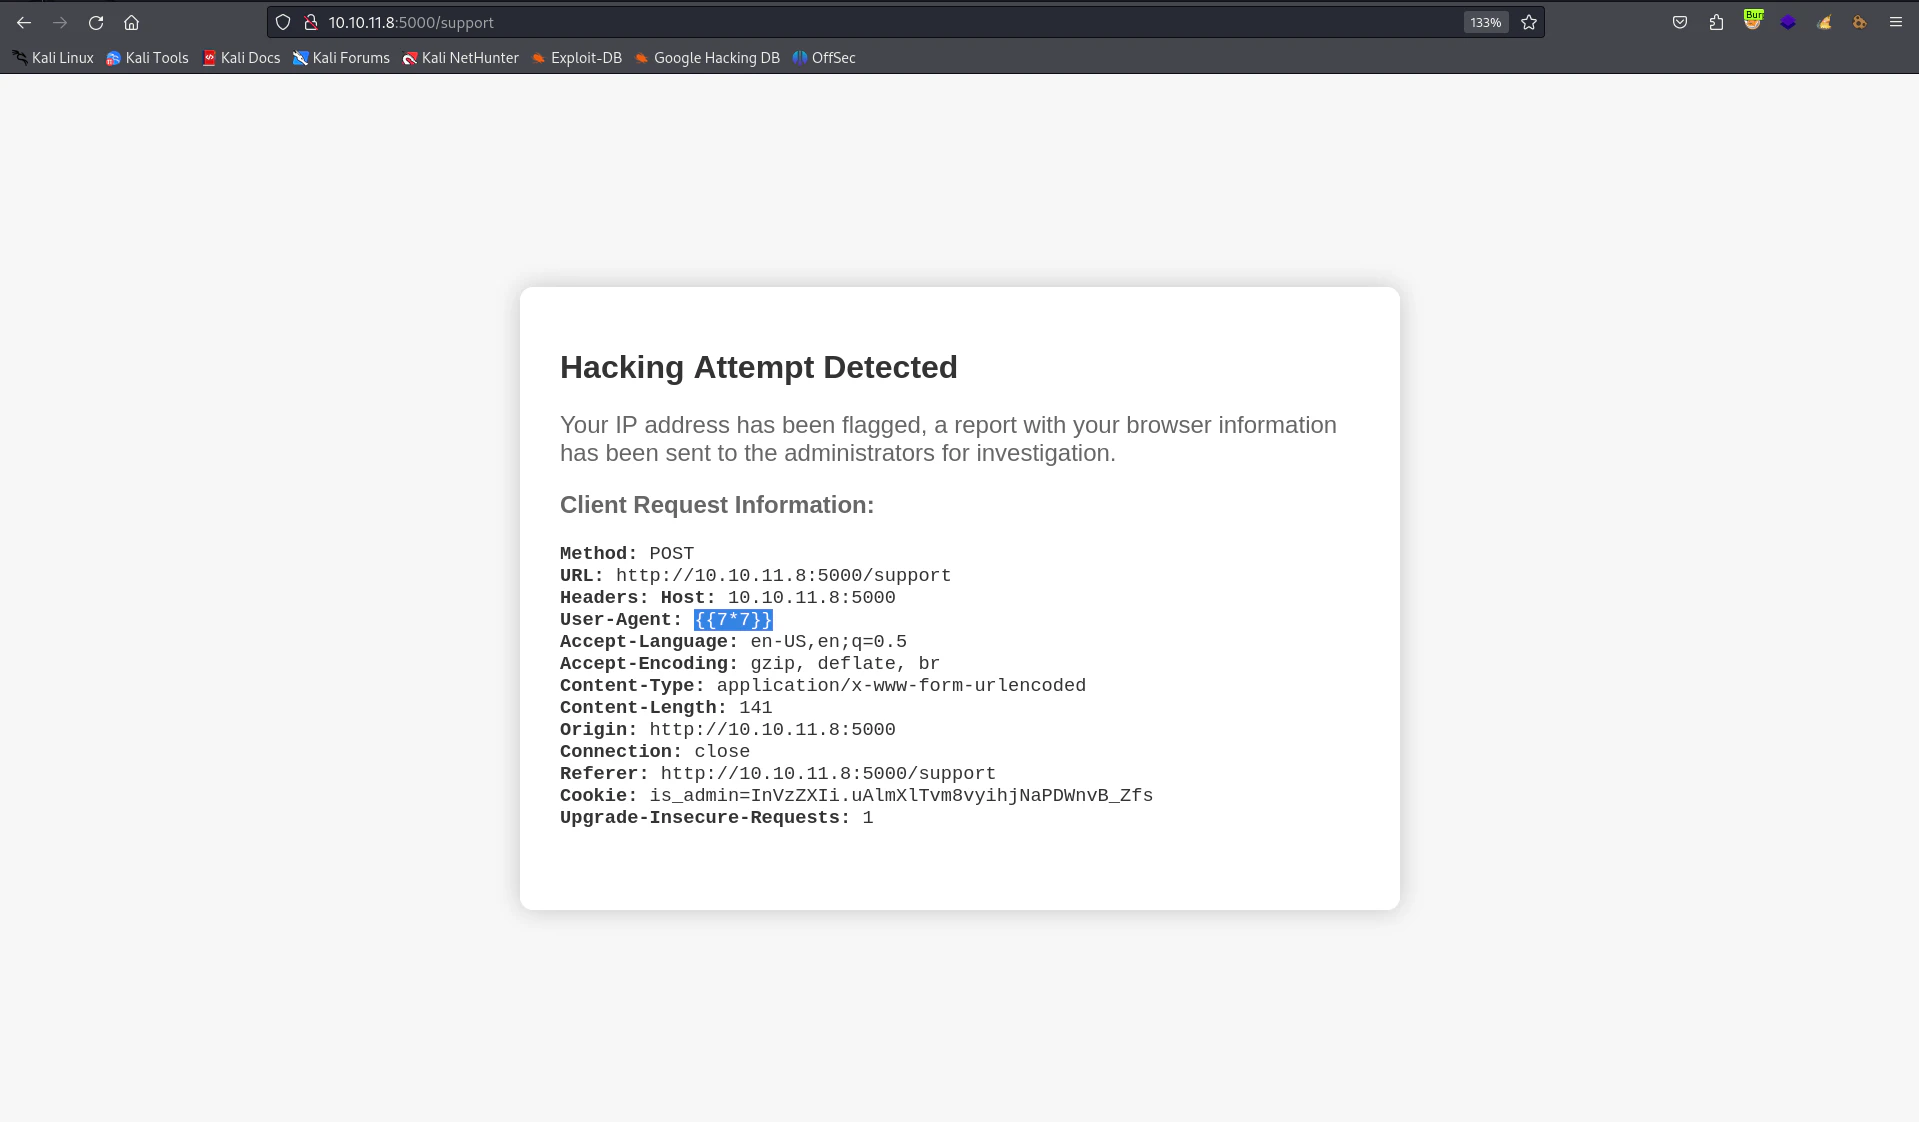Open the Kali Forums bookmark

point(341,58)
